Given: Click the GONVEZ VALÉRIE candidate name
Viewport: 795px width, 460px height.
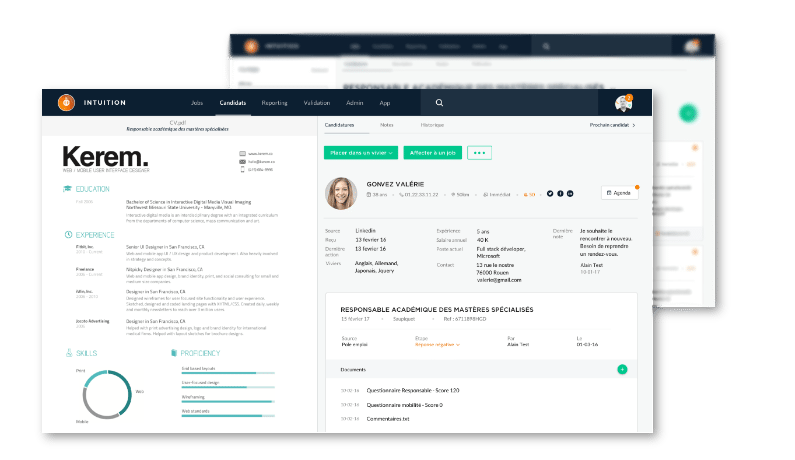Looking at the screenshot, I should pos(395,184).
